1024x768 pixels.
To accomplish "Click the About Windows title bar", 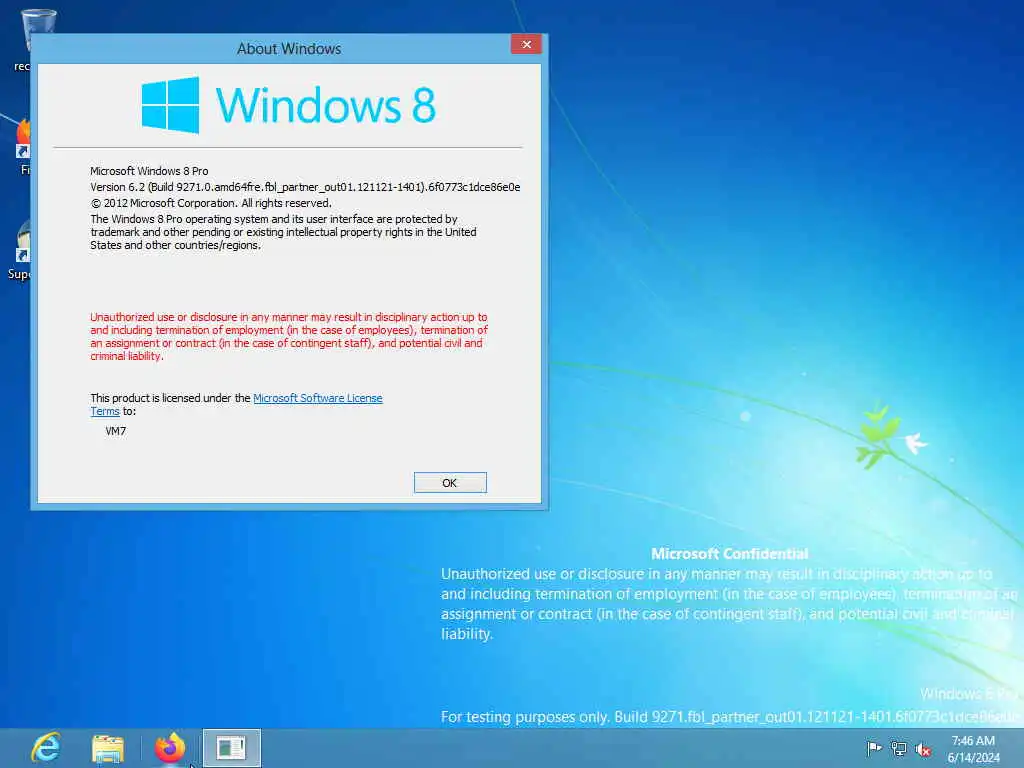I will 289,48.
